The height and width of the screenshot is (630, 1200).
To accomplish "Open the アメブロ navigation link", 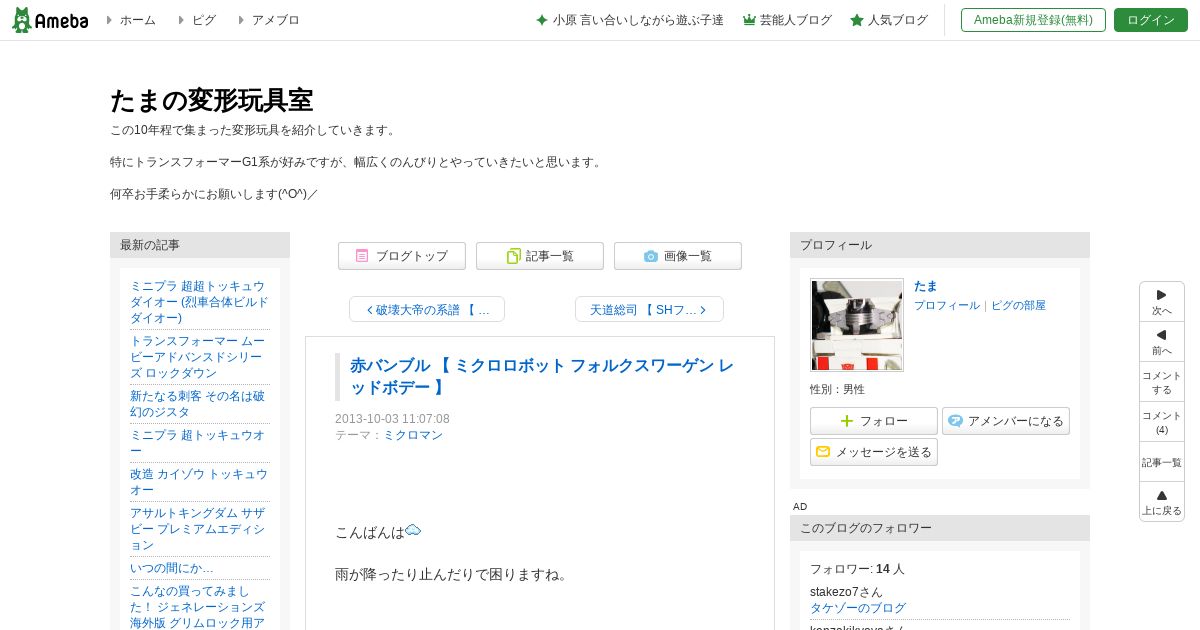I will pyautogui.click(x=275, y=20).
